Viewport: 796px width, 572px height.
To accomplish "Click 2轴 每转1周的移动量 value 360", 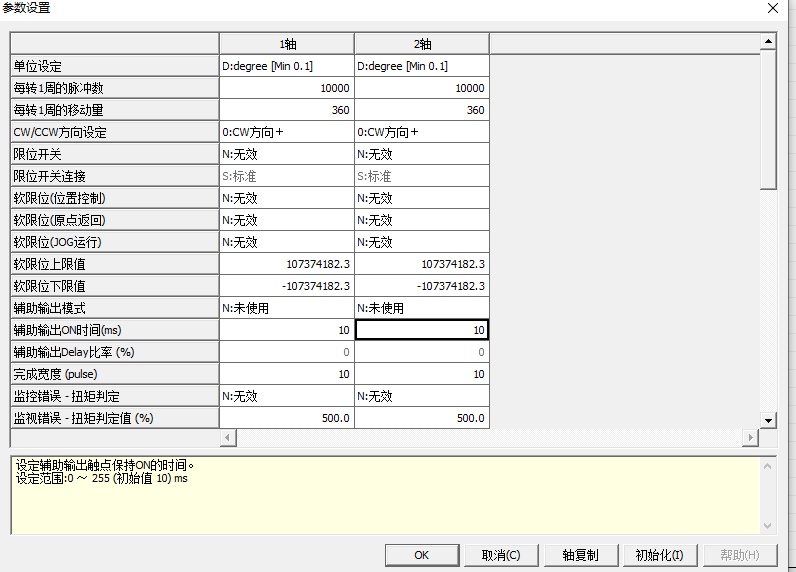I will coord(421,110).
